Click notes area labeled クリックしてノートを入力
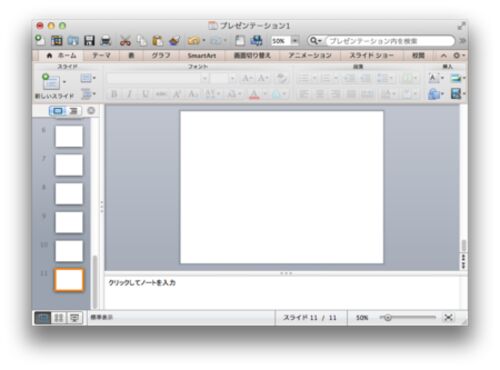 pos(142,283)
